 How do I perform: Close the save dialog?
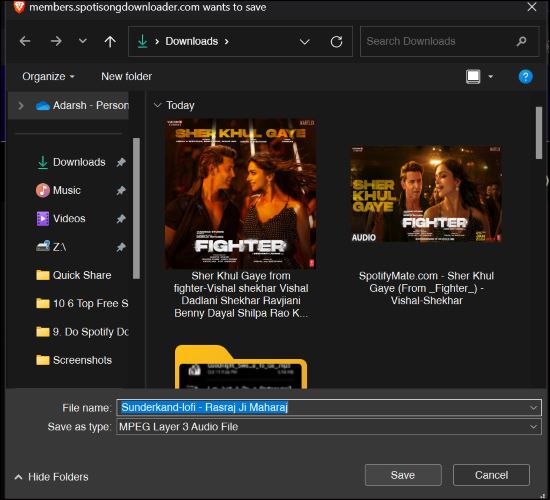click(x=532, y=7)
